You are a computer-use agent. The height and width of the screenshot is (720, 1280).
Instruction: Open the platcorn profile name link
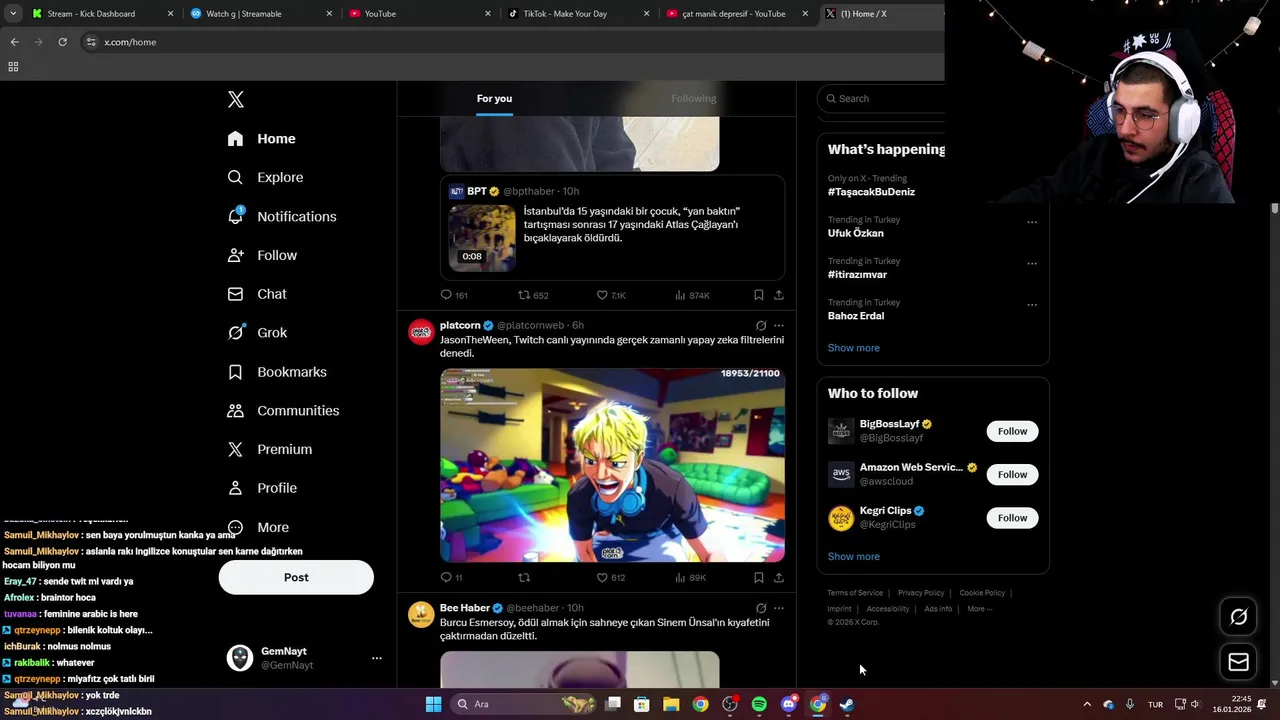tap(460, 325)
